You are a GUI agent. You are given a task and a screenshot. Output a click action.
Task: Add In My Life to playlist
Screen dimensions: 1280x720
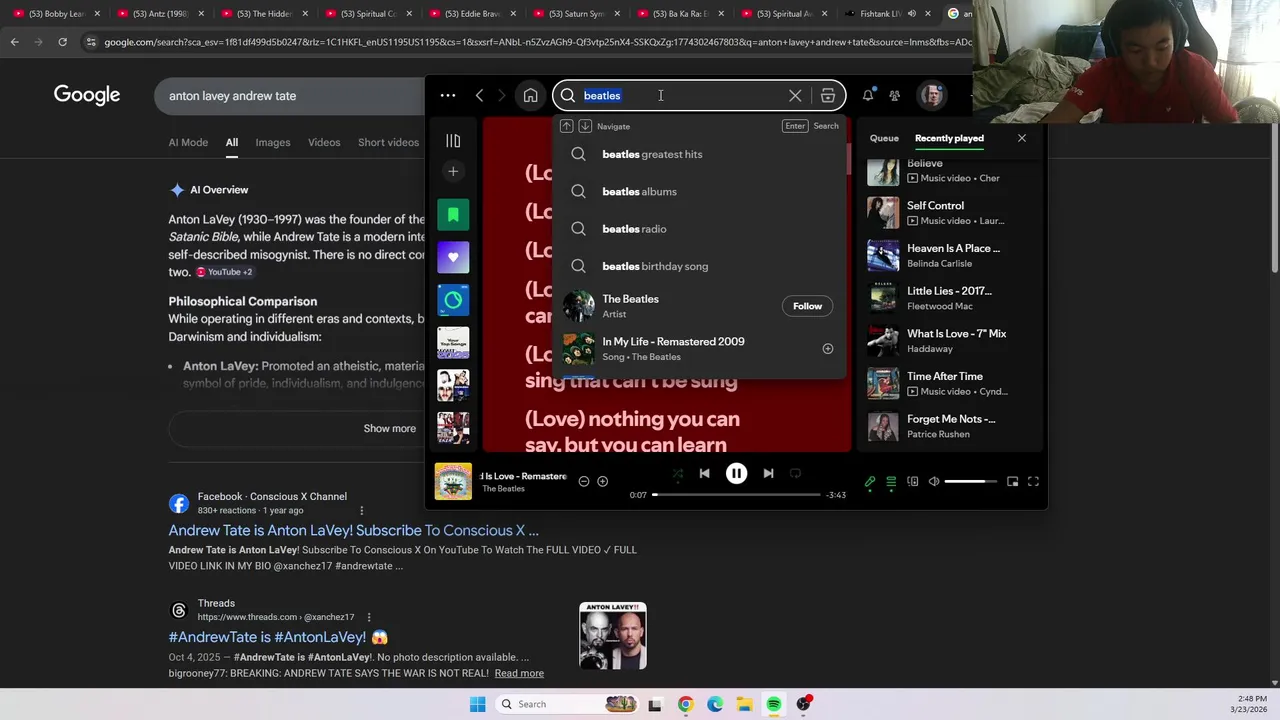point(827,349)
